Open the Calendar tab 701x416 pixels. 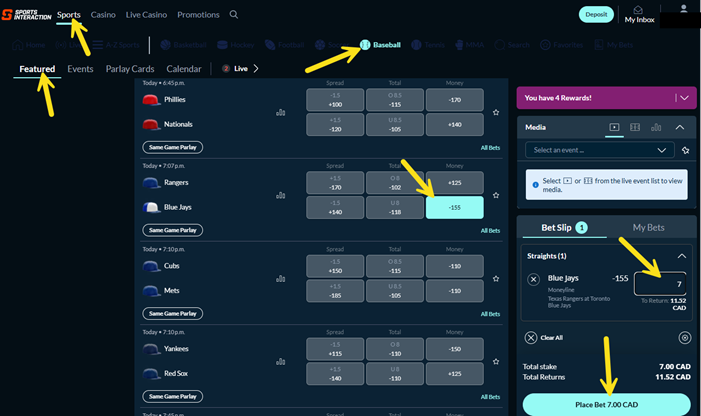pos(184,69)
